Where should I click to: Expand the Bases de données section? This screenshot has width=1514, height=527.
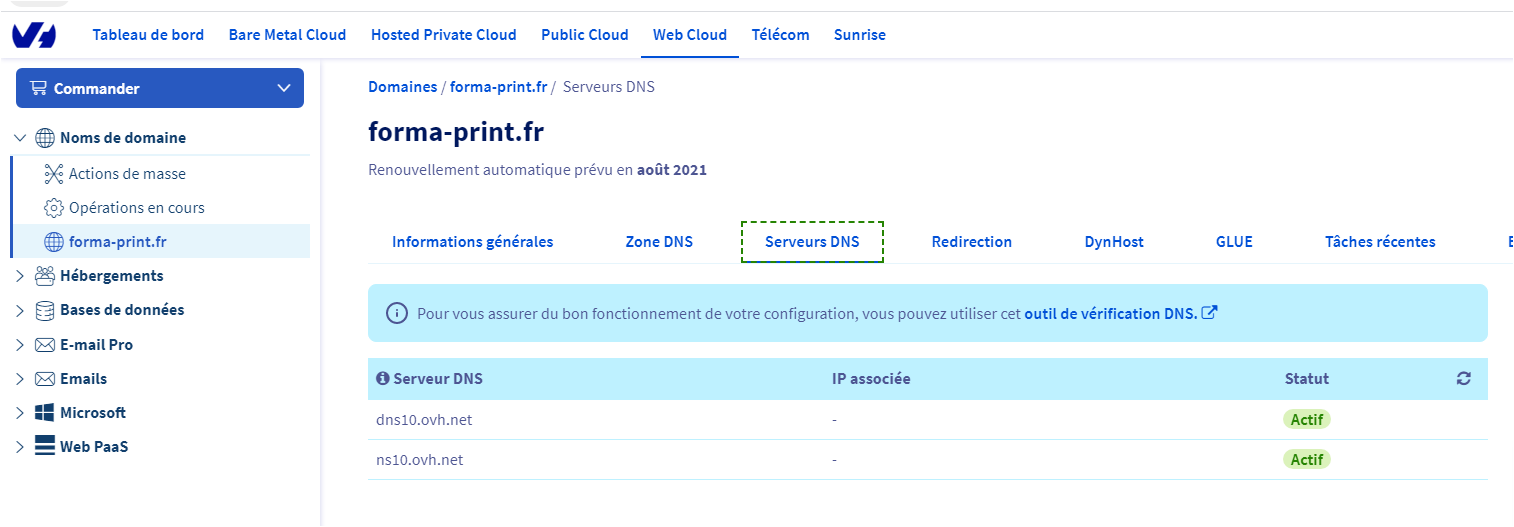click(20, 310)
